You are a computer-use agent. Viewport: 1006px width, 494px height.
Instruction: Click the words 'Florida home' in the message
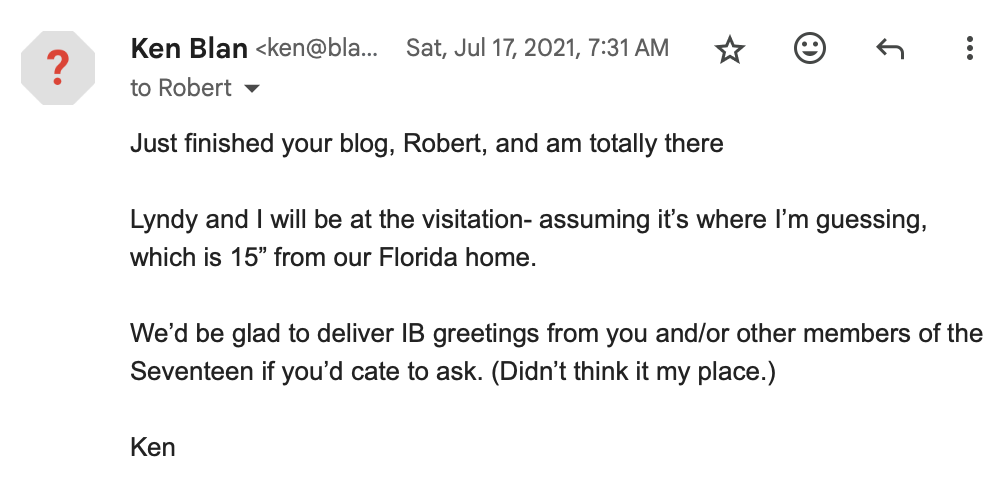point(457,258)
